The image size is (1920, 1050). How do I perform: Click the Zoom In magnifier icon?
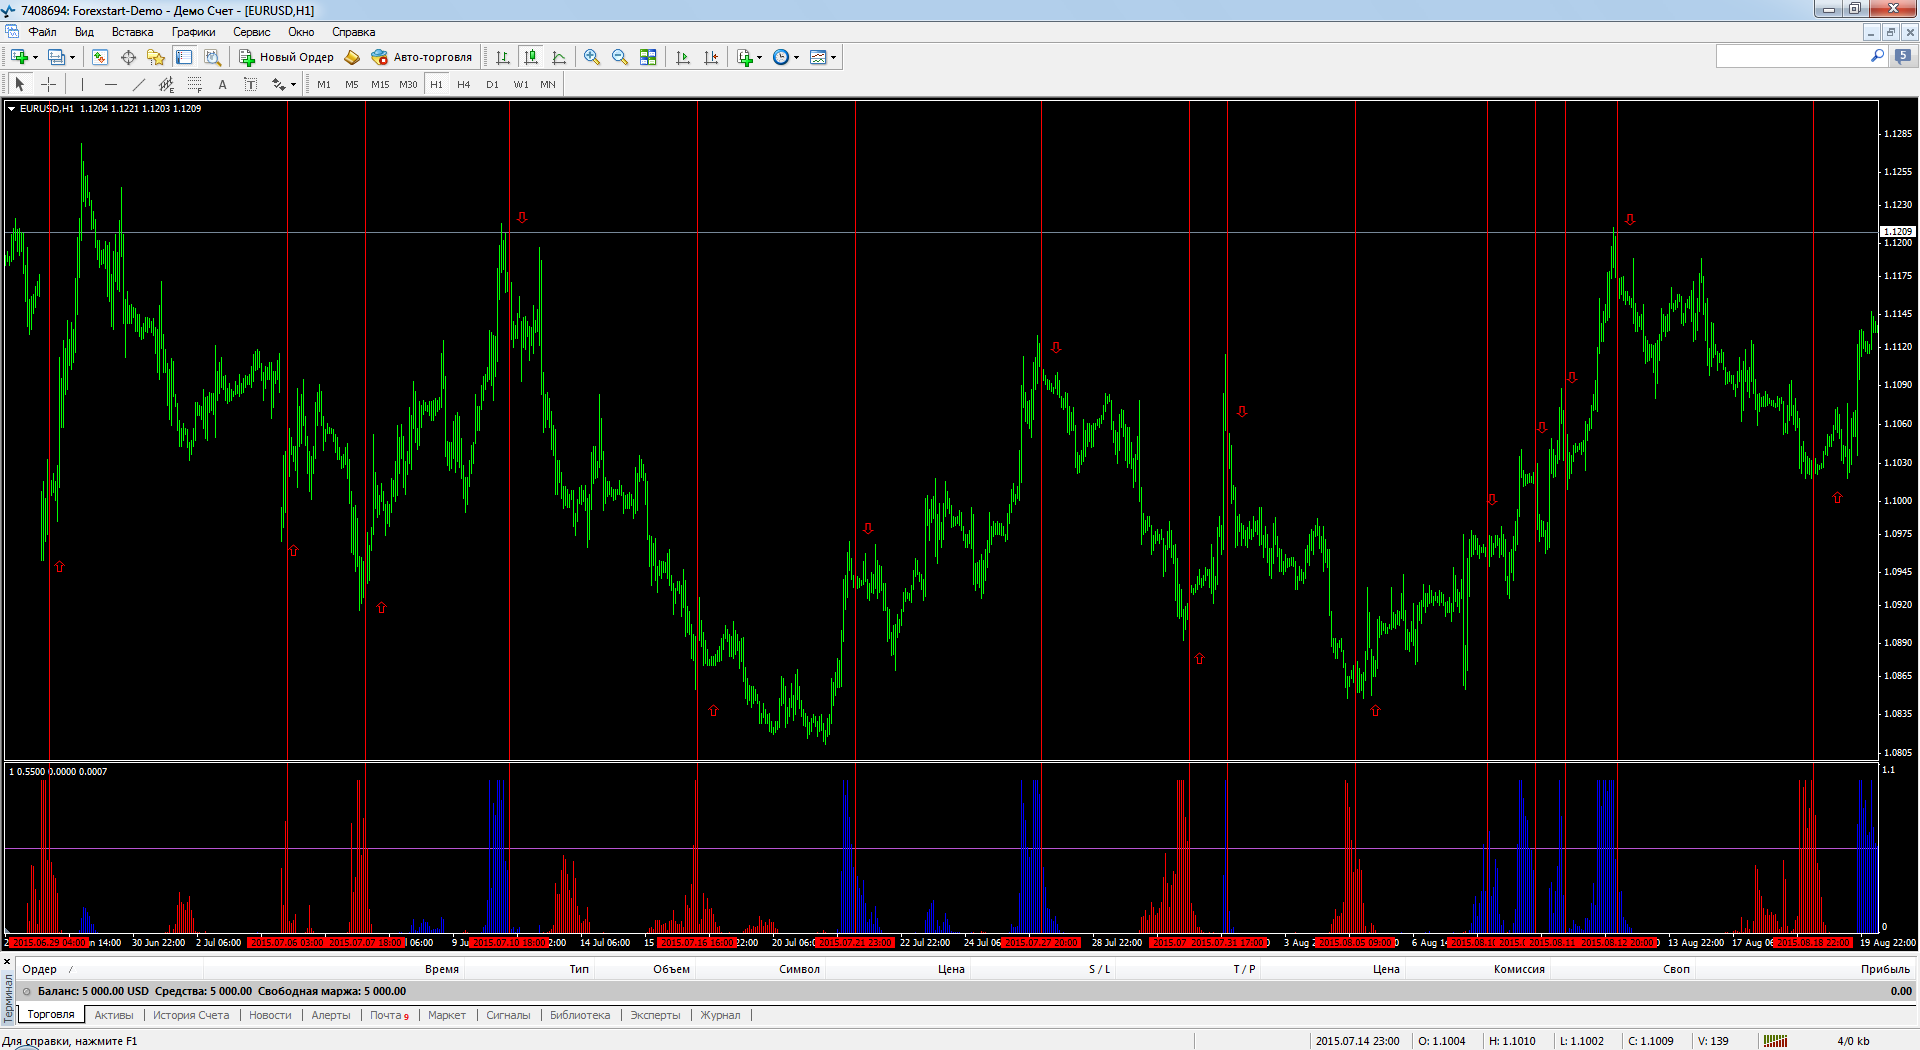(592, 57)
